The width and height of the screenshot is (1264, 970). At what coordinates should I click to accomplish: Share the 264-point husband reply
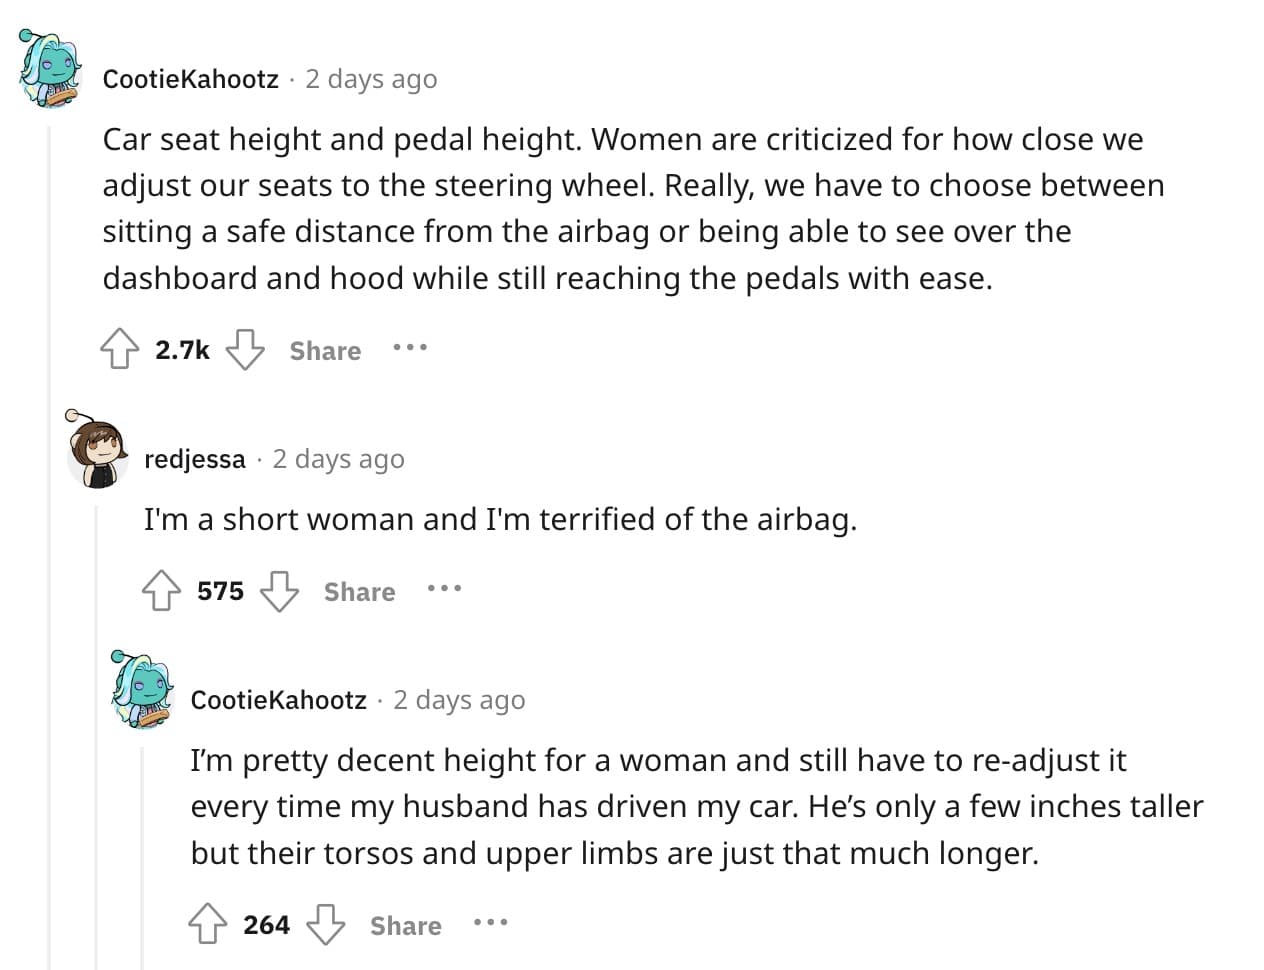pyautogui.click(x=405, y=926)
